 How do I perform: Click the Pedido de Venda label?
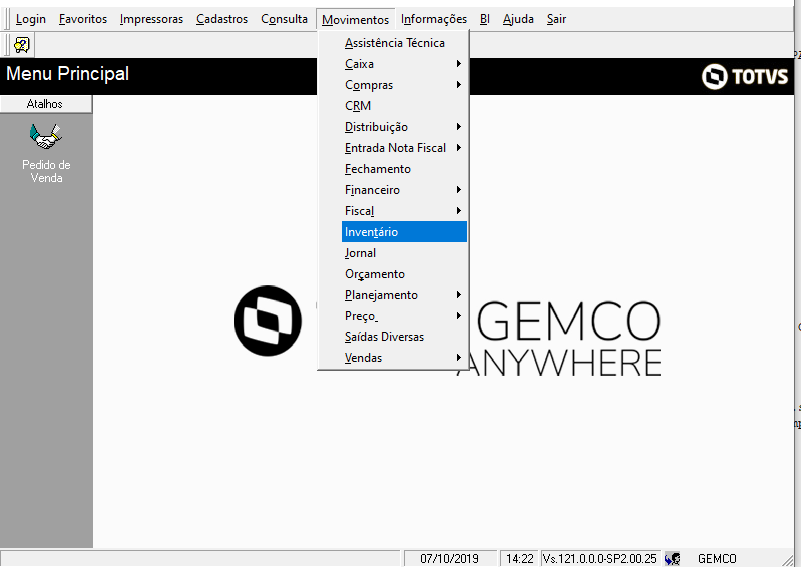click(46, 171)
